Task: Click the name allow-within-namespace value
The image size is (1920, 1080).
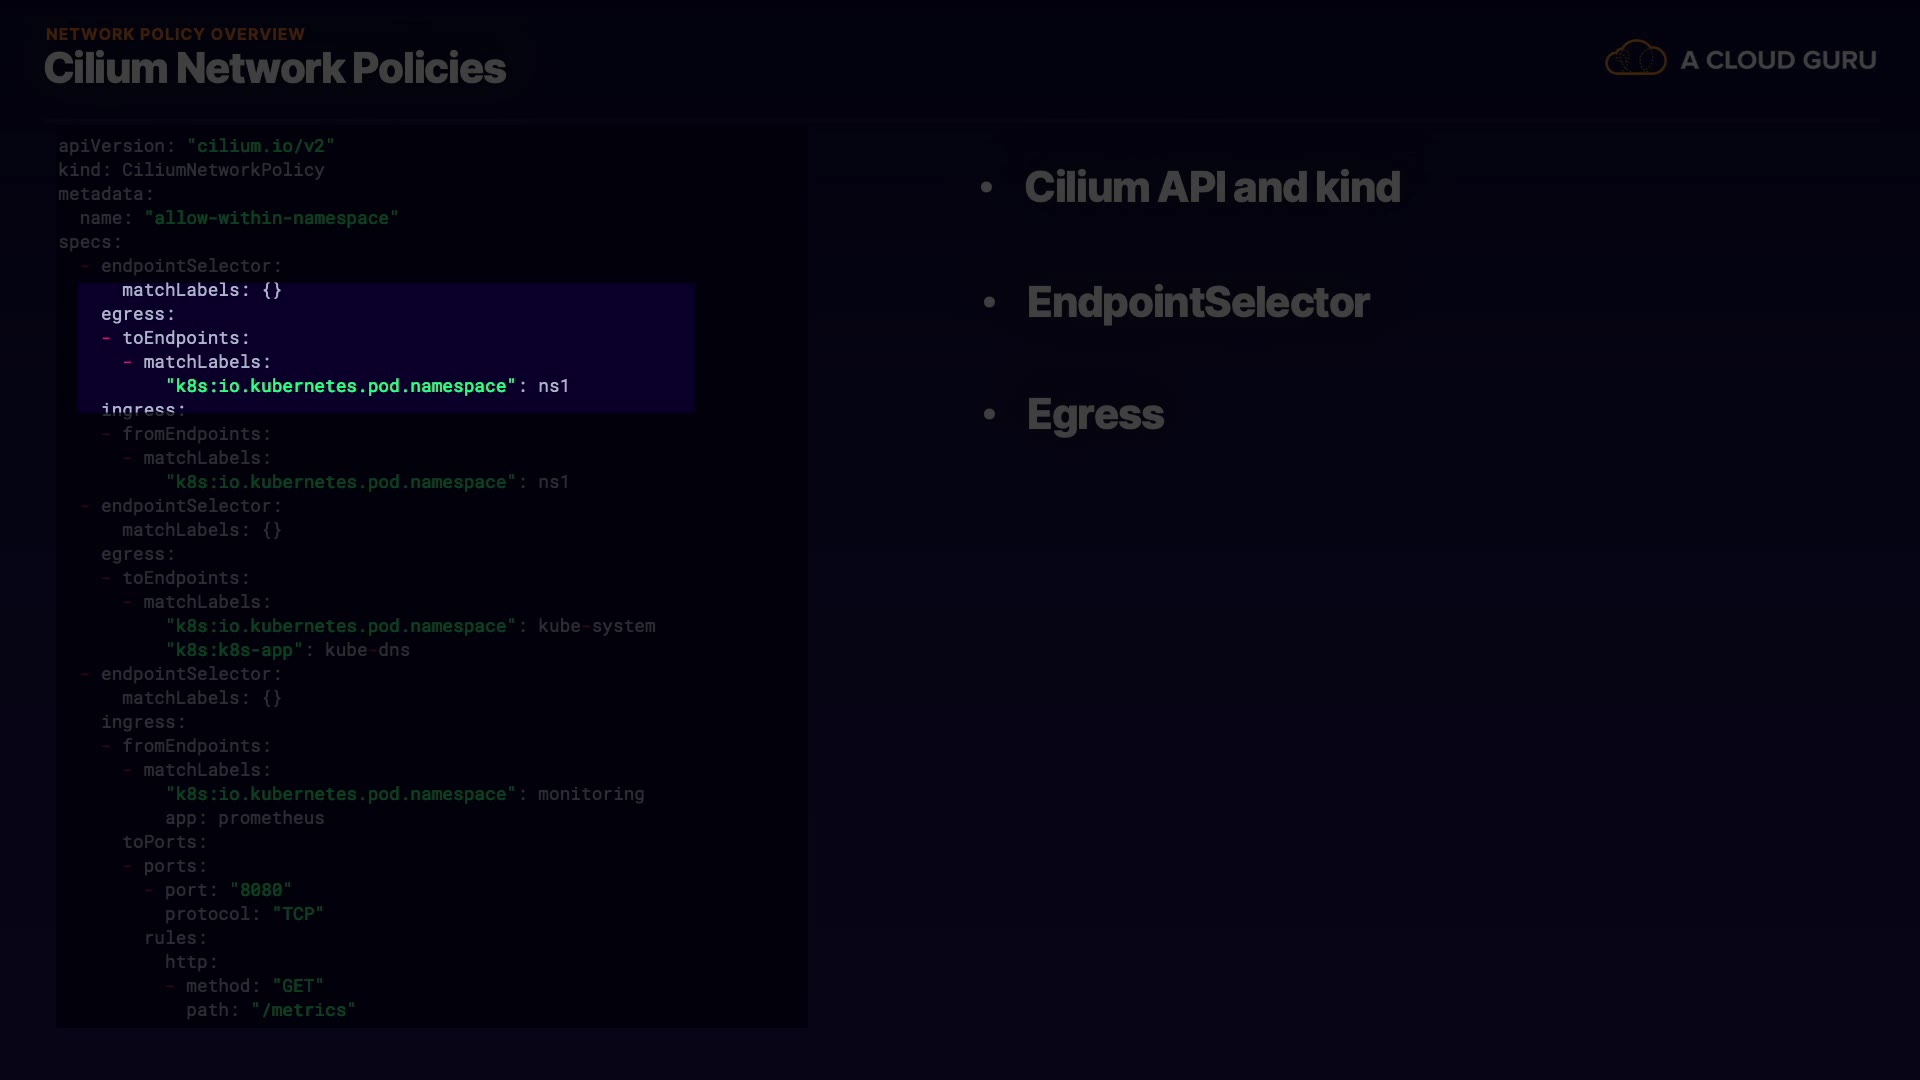Action: [271, 218]
